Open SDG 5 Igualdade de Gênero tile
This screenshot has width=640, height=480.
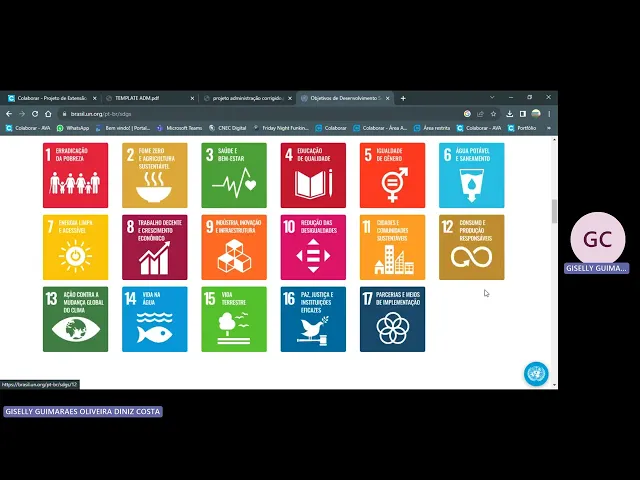coord(392,175)
